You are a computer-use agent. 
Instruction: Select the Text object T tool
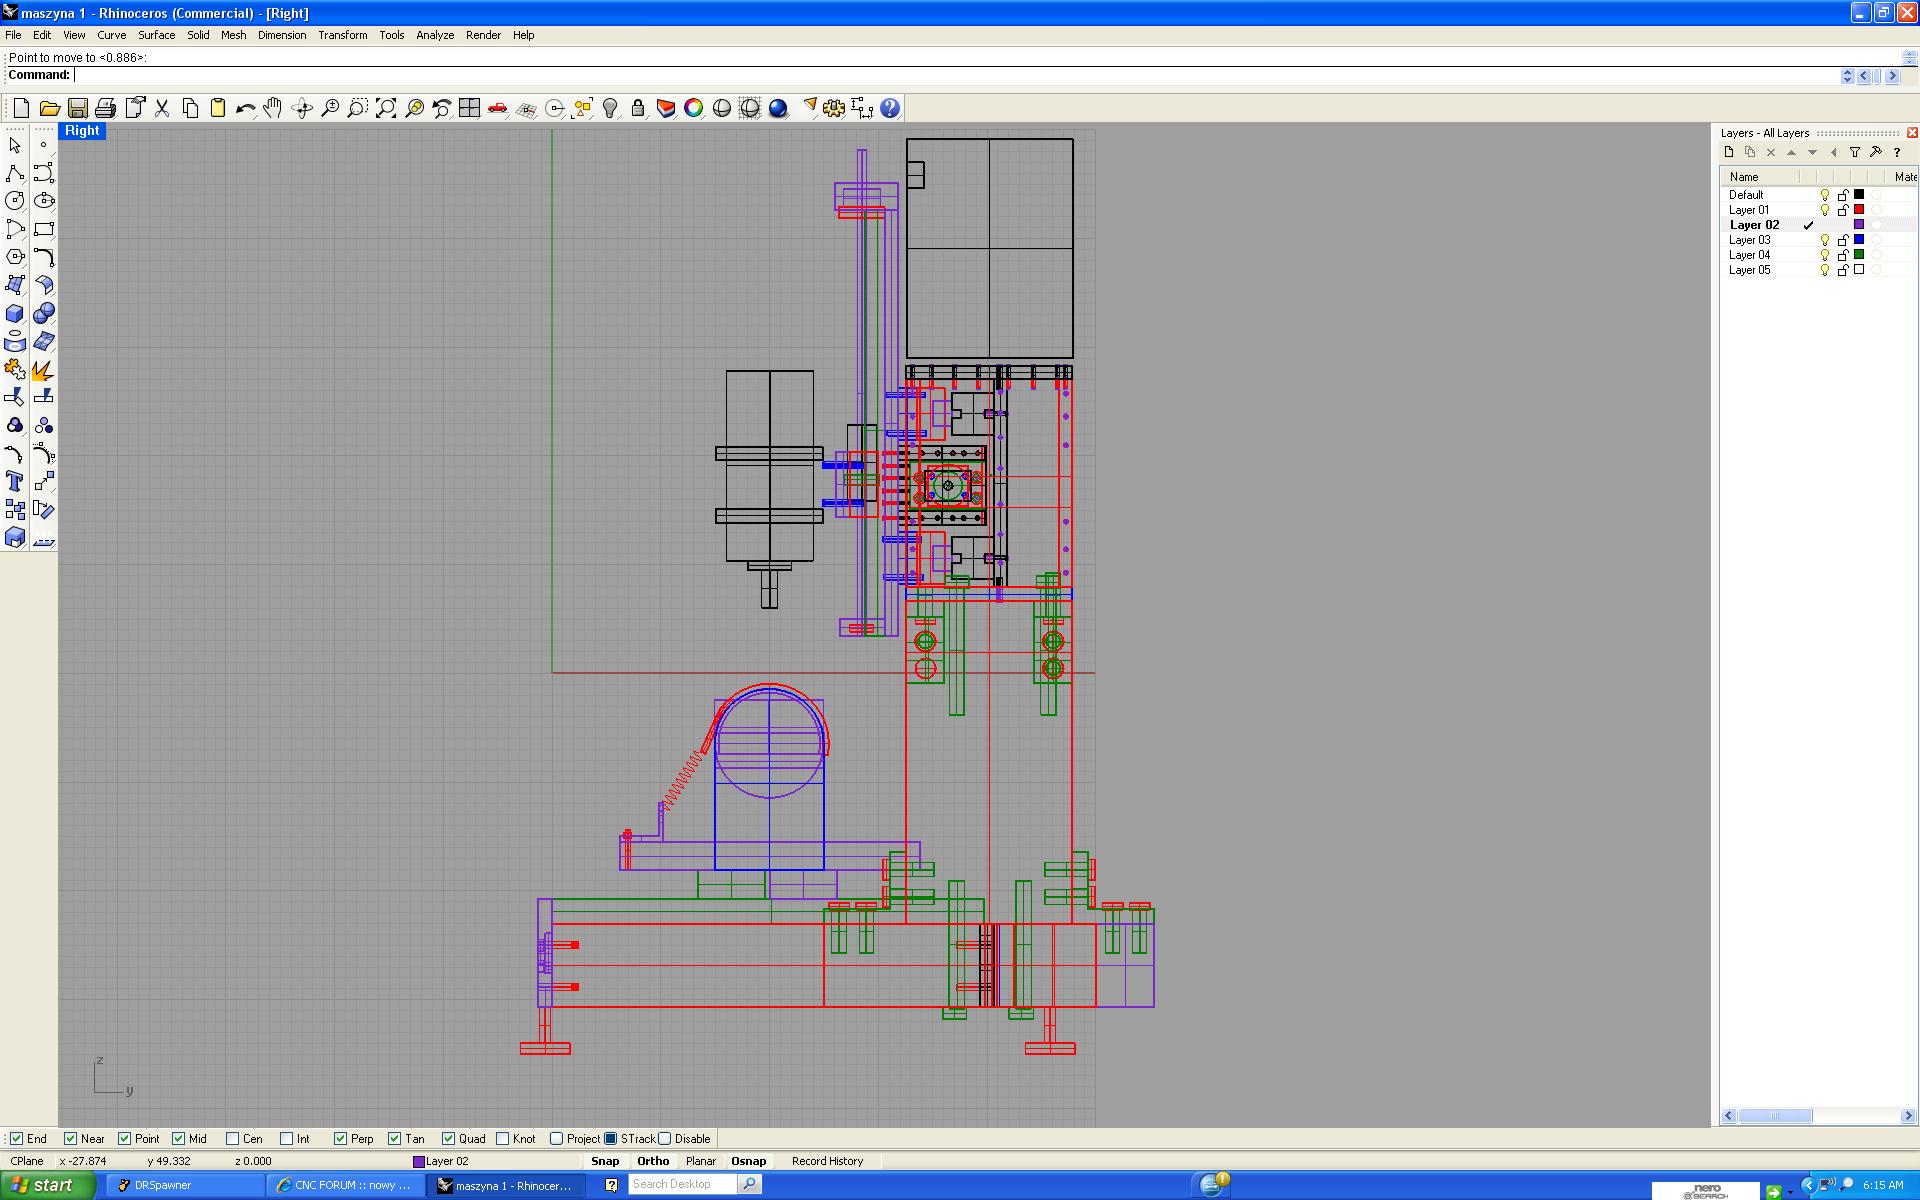(15, 482)
